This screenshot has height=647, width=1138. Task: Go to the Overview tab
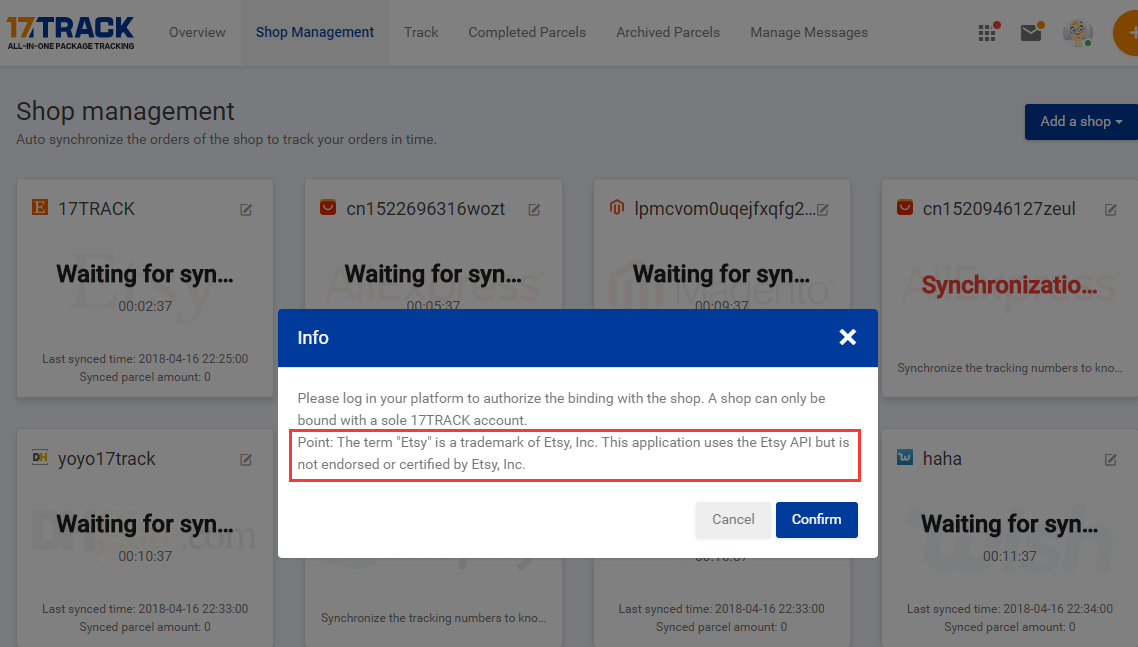[197, 33]
